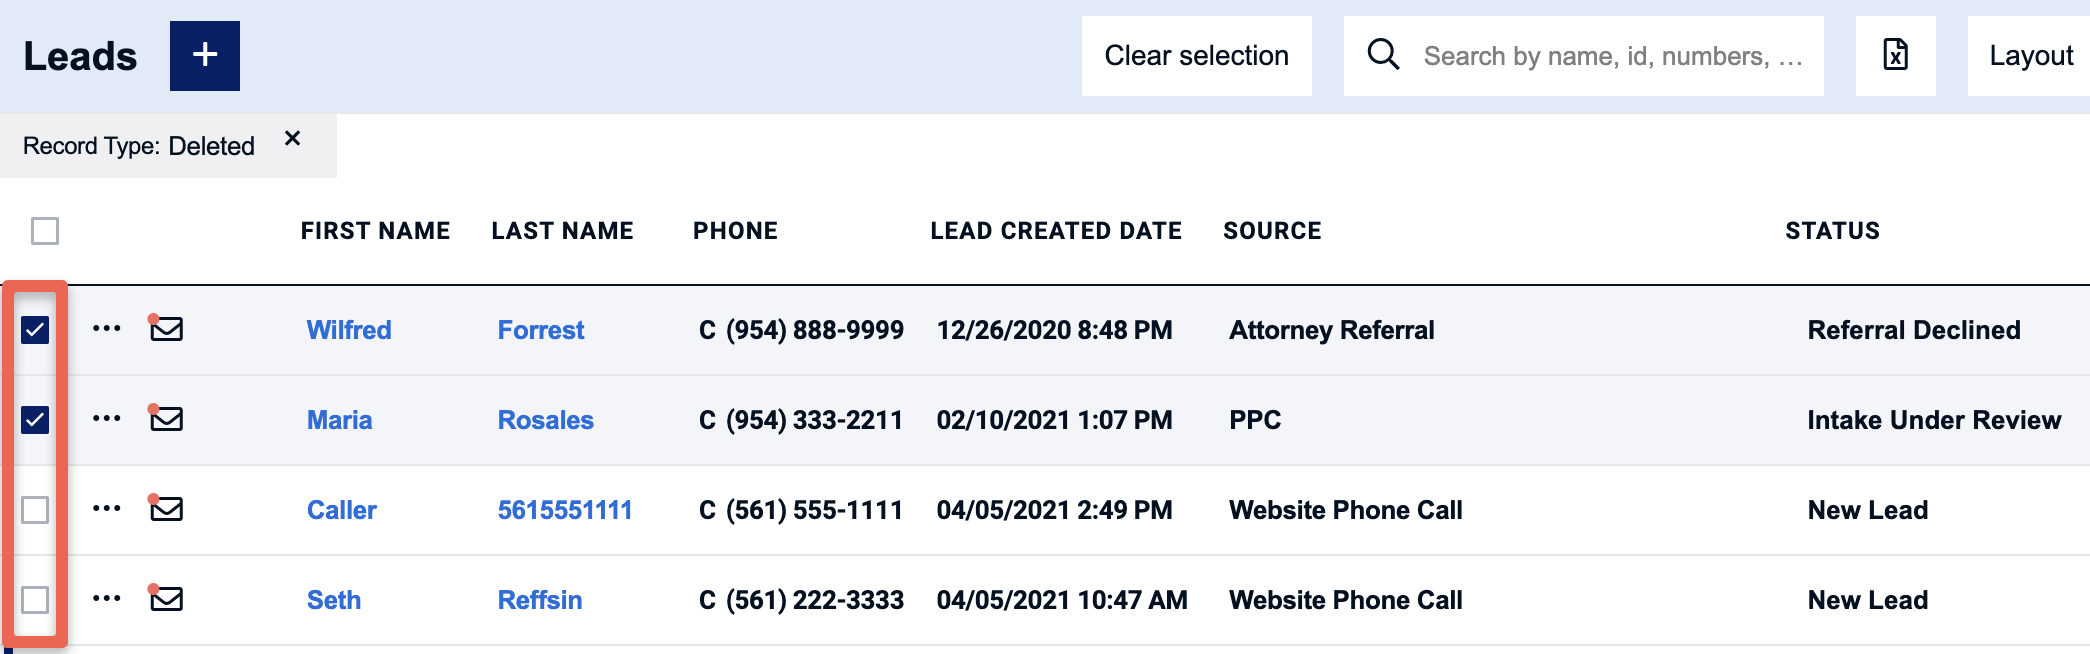
Task: Click the Clear selection button
Action: pos(1197,56)
